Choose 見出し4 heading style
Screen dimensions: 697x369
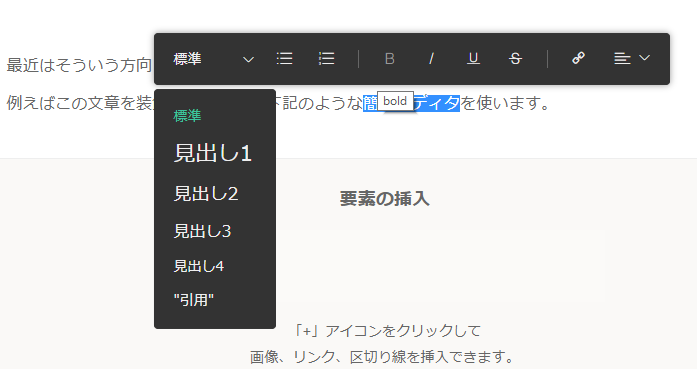[199, 266]
